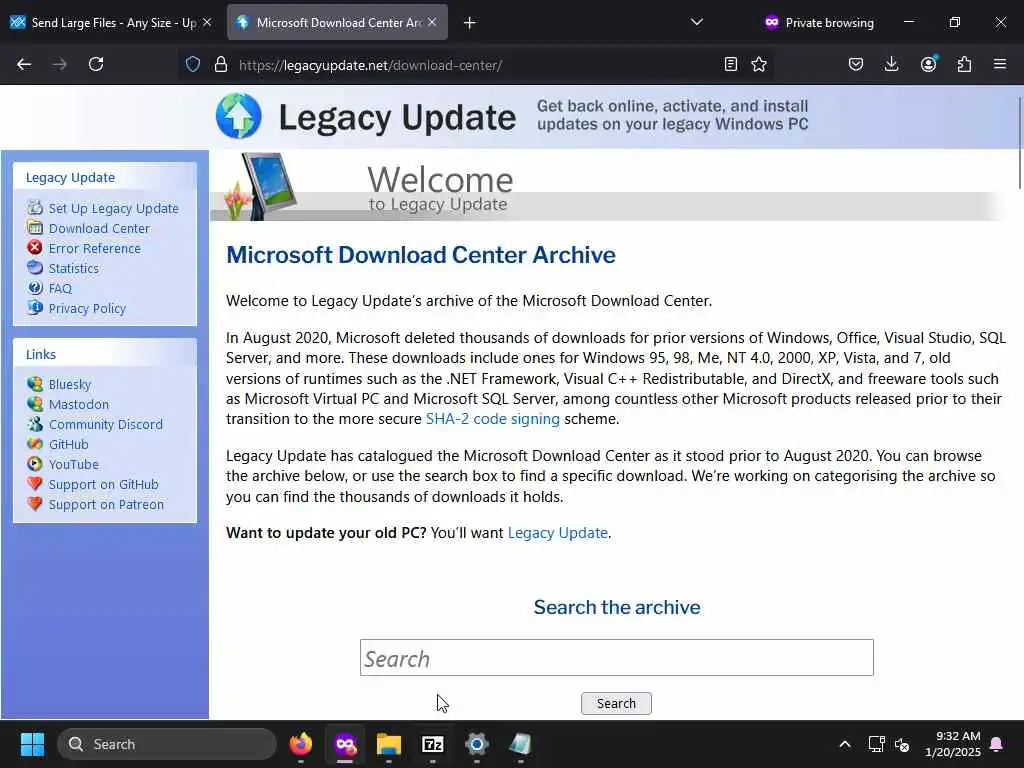The image size is (1024, 768).
Task: Open 7-Zip from the taskbar
Action: tap(432, 744)
